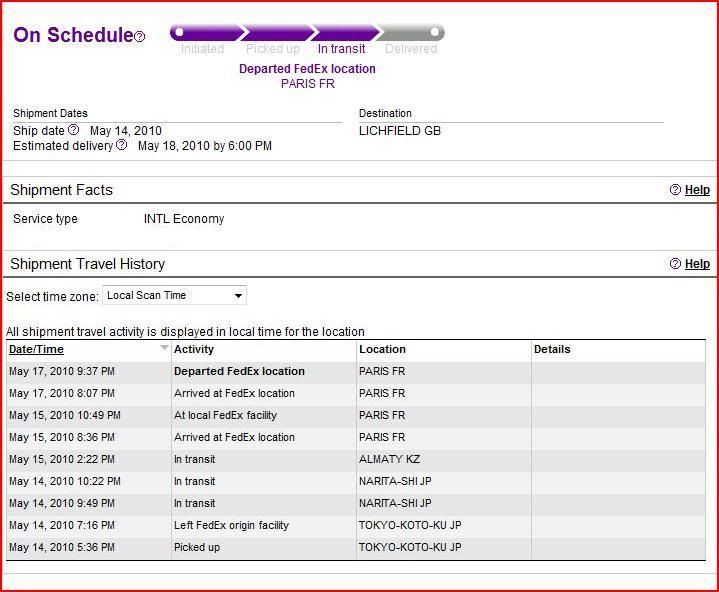
Task: Open the Local Scan Time time zone dropdown
Action: (175, 295)
